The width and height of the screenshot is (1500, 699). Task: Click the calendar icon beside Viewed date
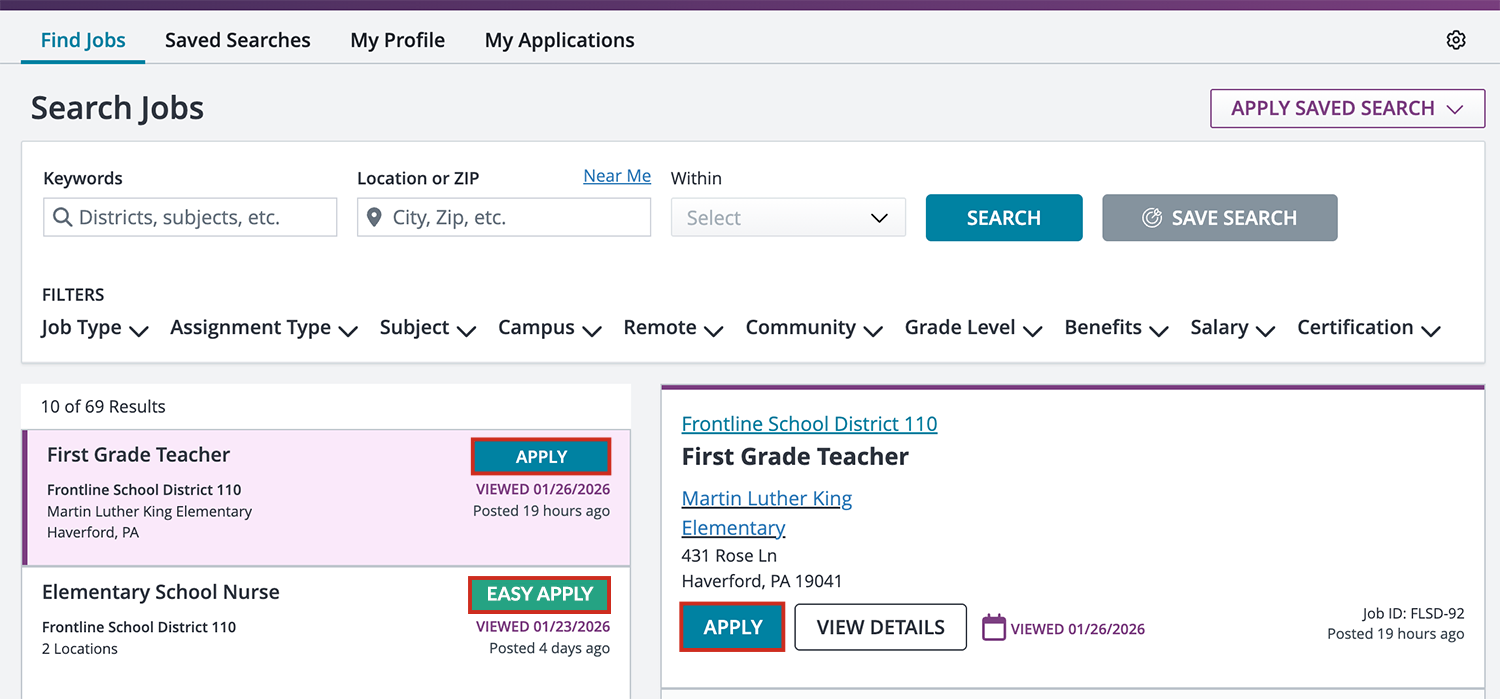pos(993,628)
